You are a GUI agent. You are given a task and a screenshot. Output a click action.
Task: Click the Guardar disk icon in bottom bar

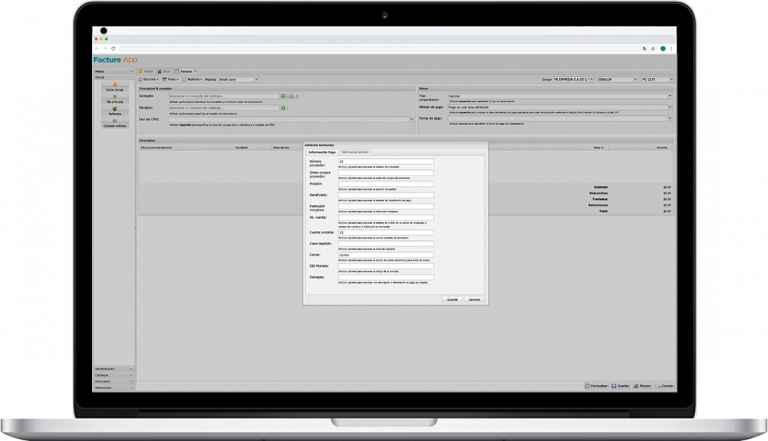pyautogui.click(x=621, y=385)
